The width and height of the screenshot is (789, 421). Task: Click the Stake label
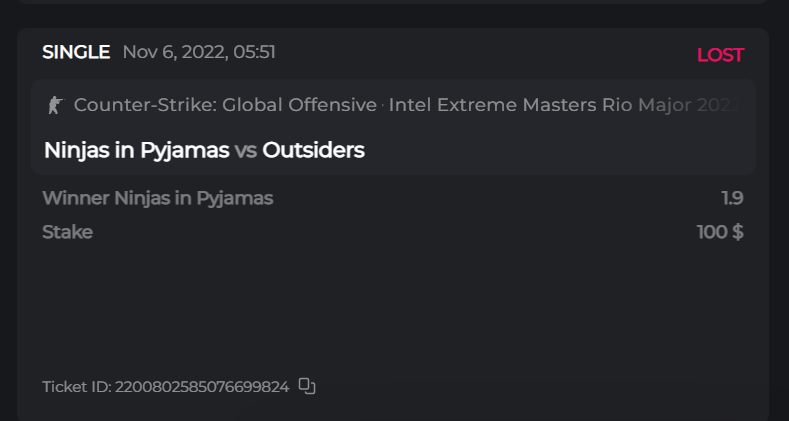point(67,232)
